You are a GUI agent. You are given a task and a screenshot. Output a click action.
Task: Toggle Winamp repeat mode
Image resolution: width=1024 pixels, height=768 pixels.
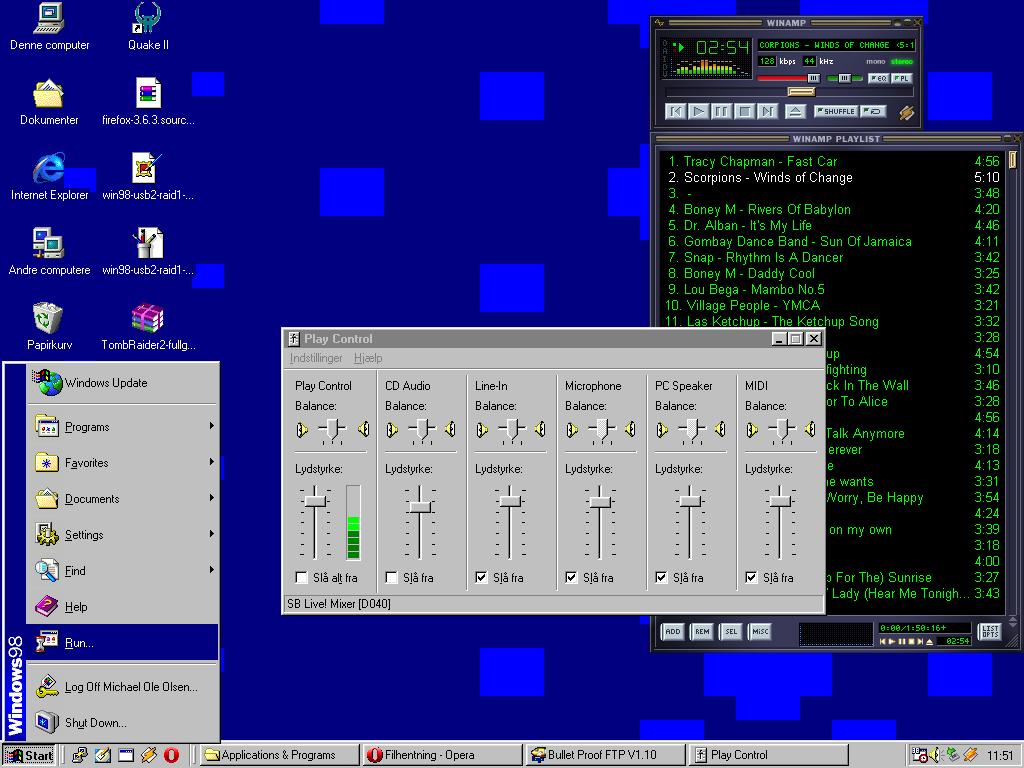click(874, 112)
